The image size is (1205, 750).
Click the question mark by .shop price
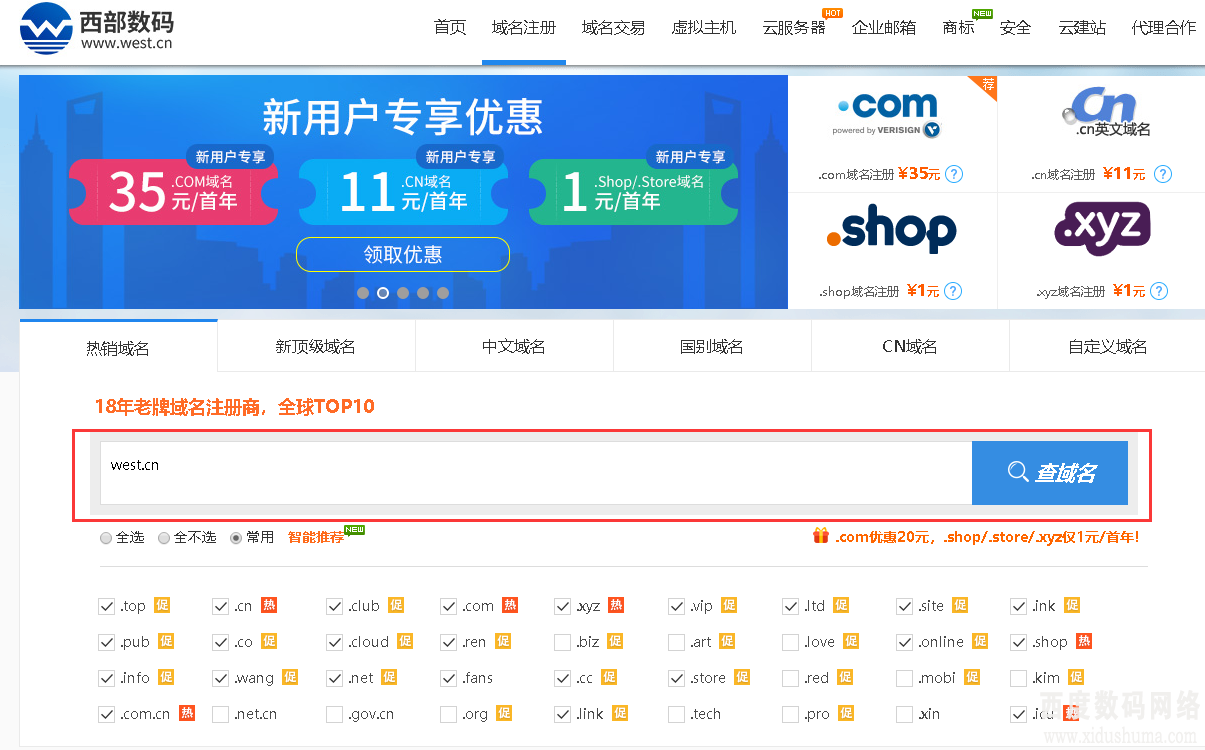point(953,291)
